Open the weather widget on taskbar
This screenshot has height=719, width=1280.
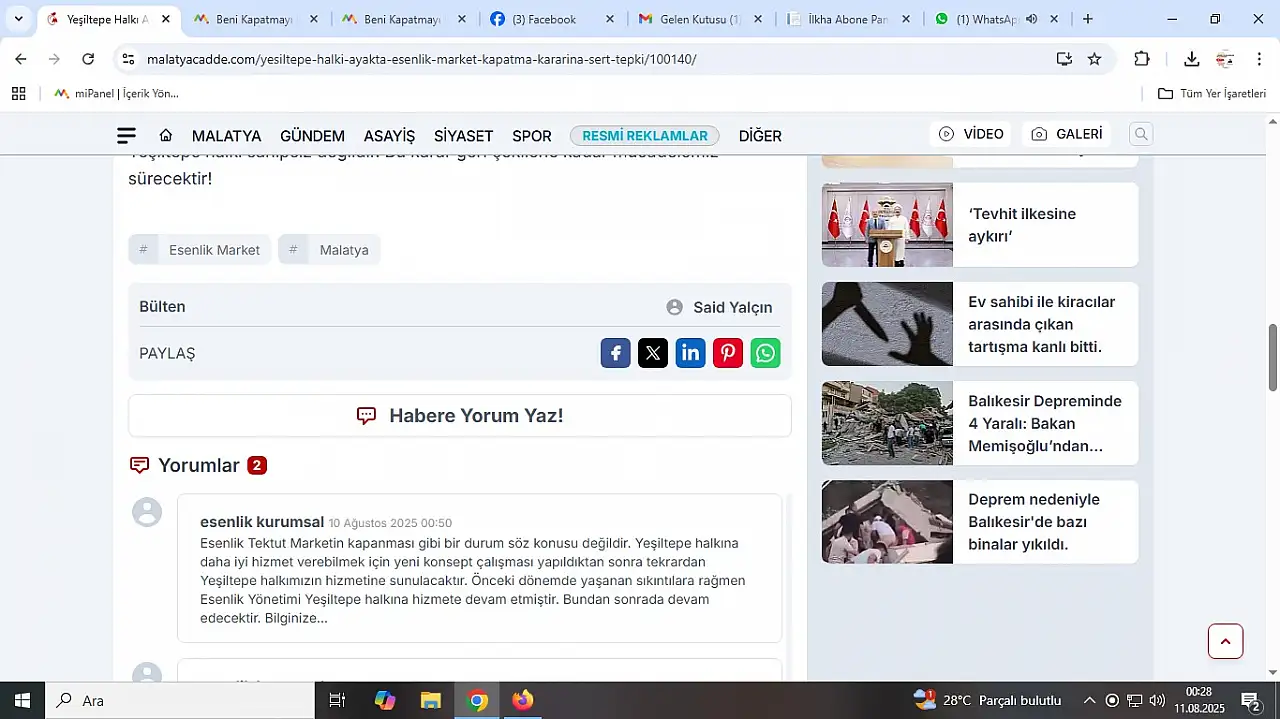(987, 700)
